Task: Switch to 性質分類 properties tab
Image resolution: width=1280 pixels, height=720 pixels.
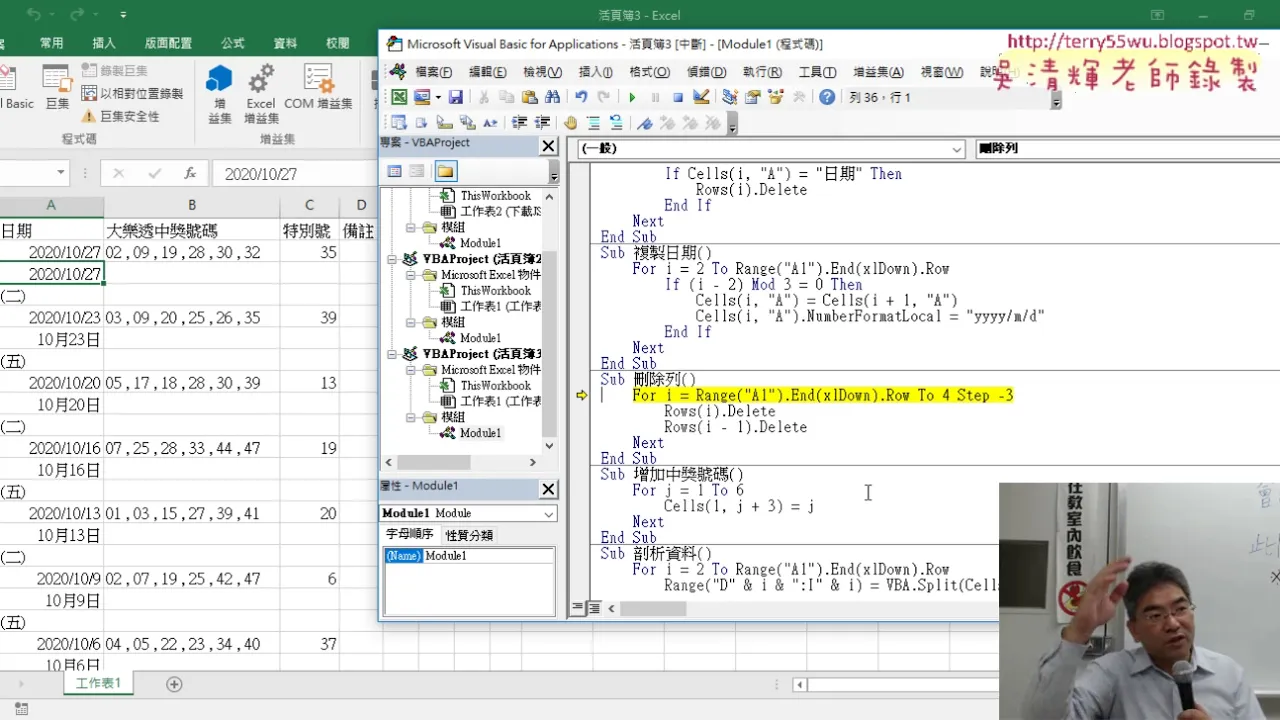Action: tap(469, 535)
